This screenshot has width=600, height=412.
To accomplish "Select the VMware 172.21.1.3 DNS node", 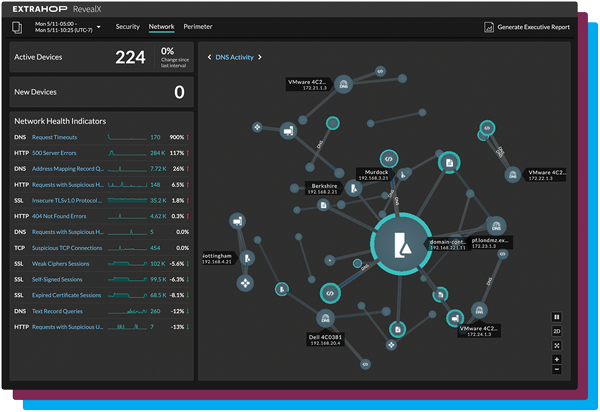I will (343, 84).
